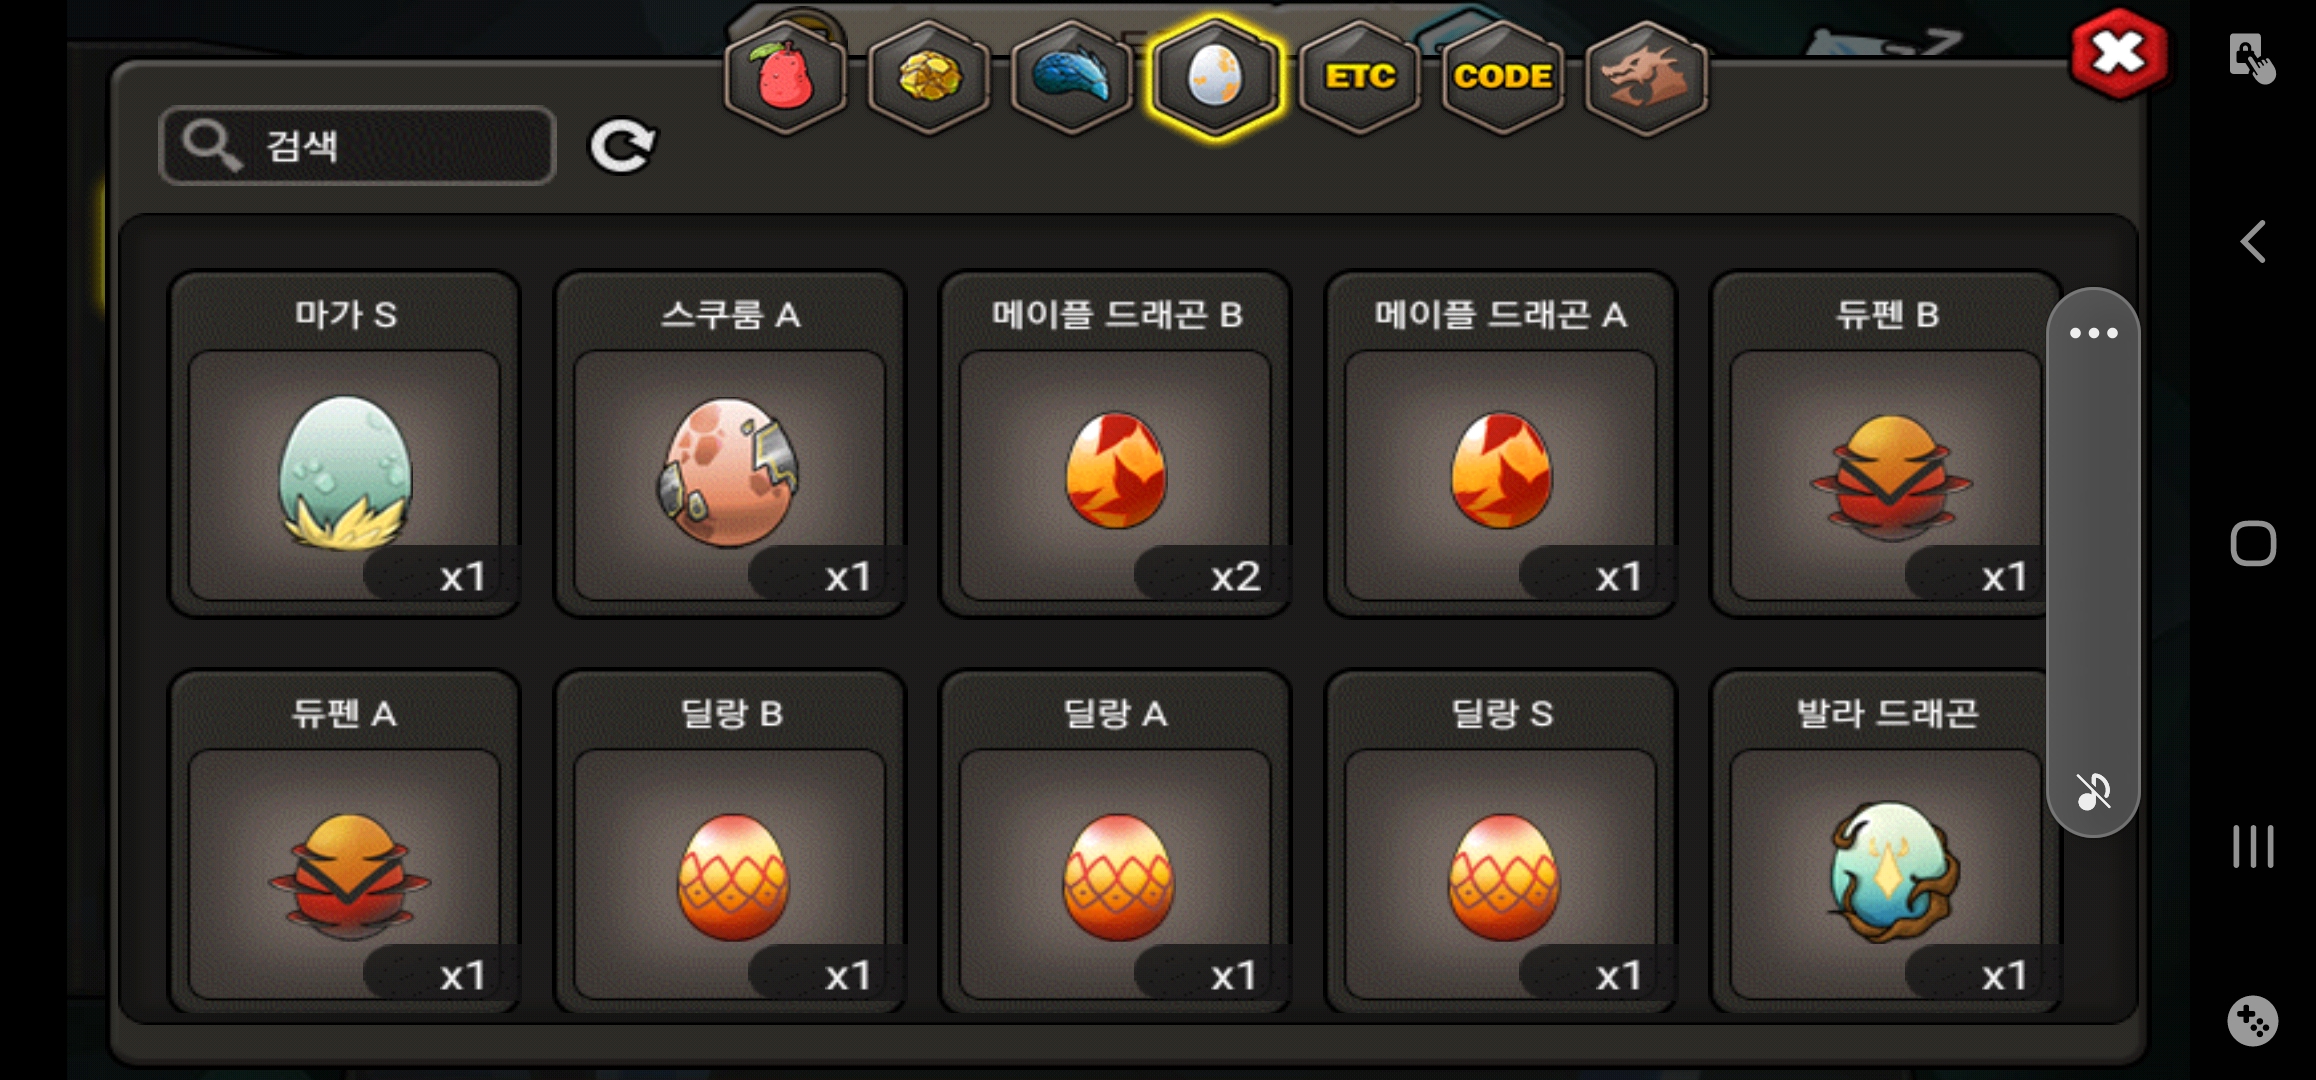Open the game controller tools icon
2316x1080 pixels.
(2253, 1021)
